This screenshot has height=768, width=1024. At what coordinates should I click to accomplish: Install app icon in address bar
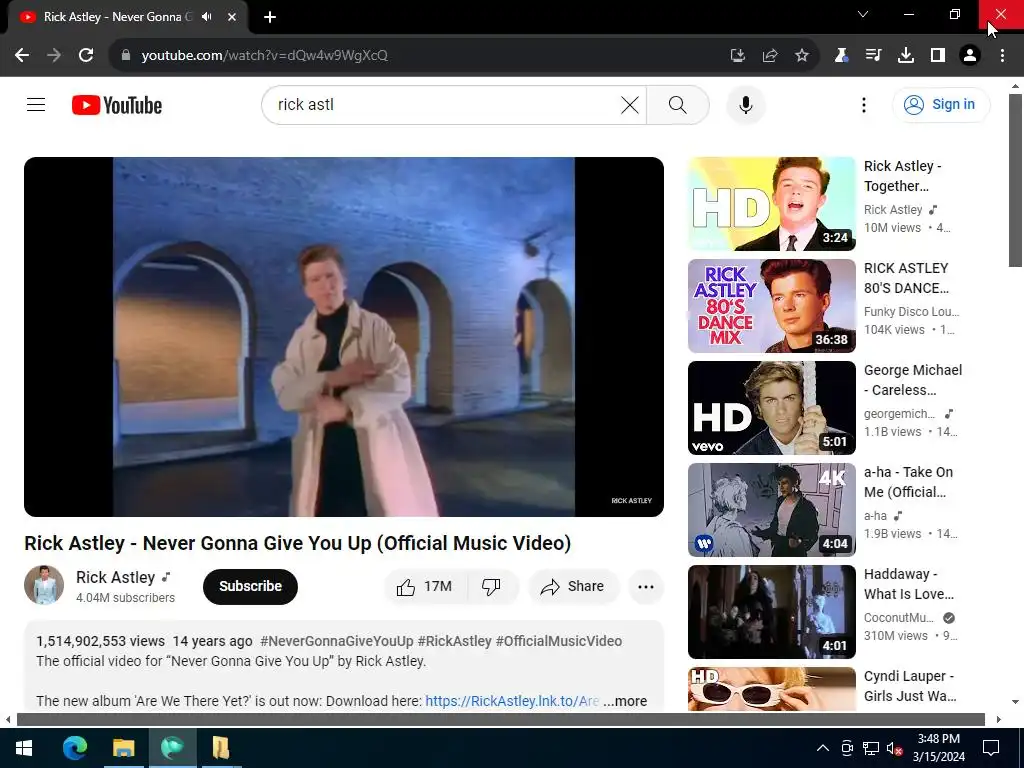[737, 56]
